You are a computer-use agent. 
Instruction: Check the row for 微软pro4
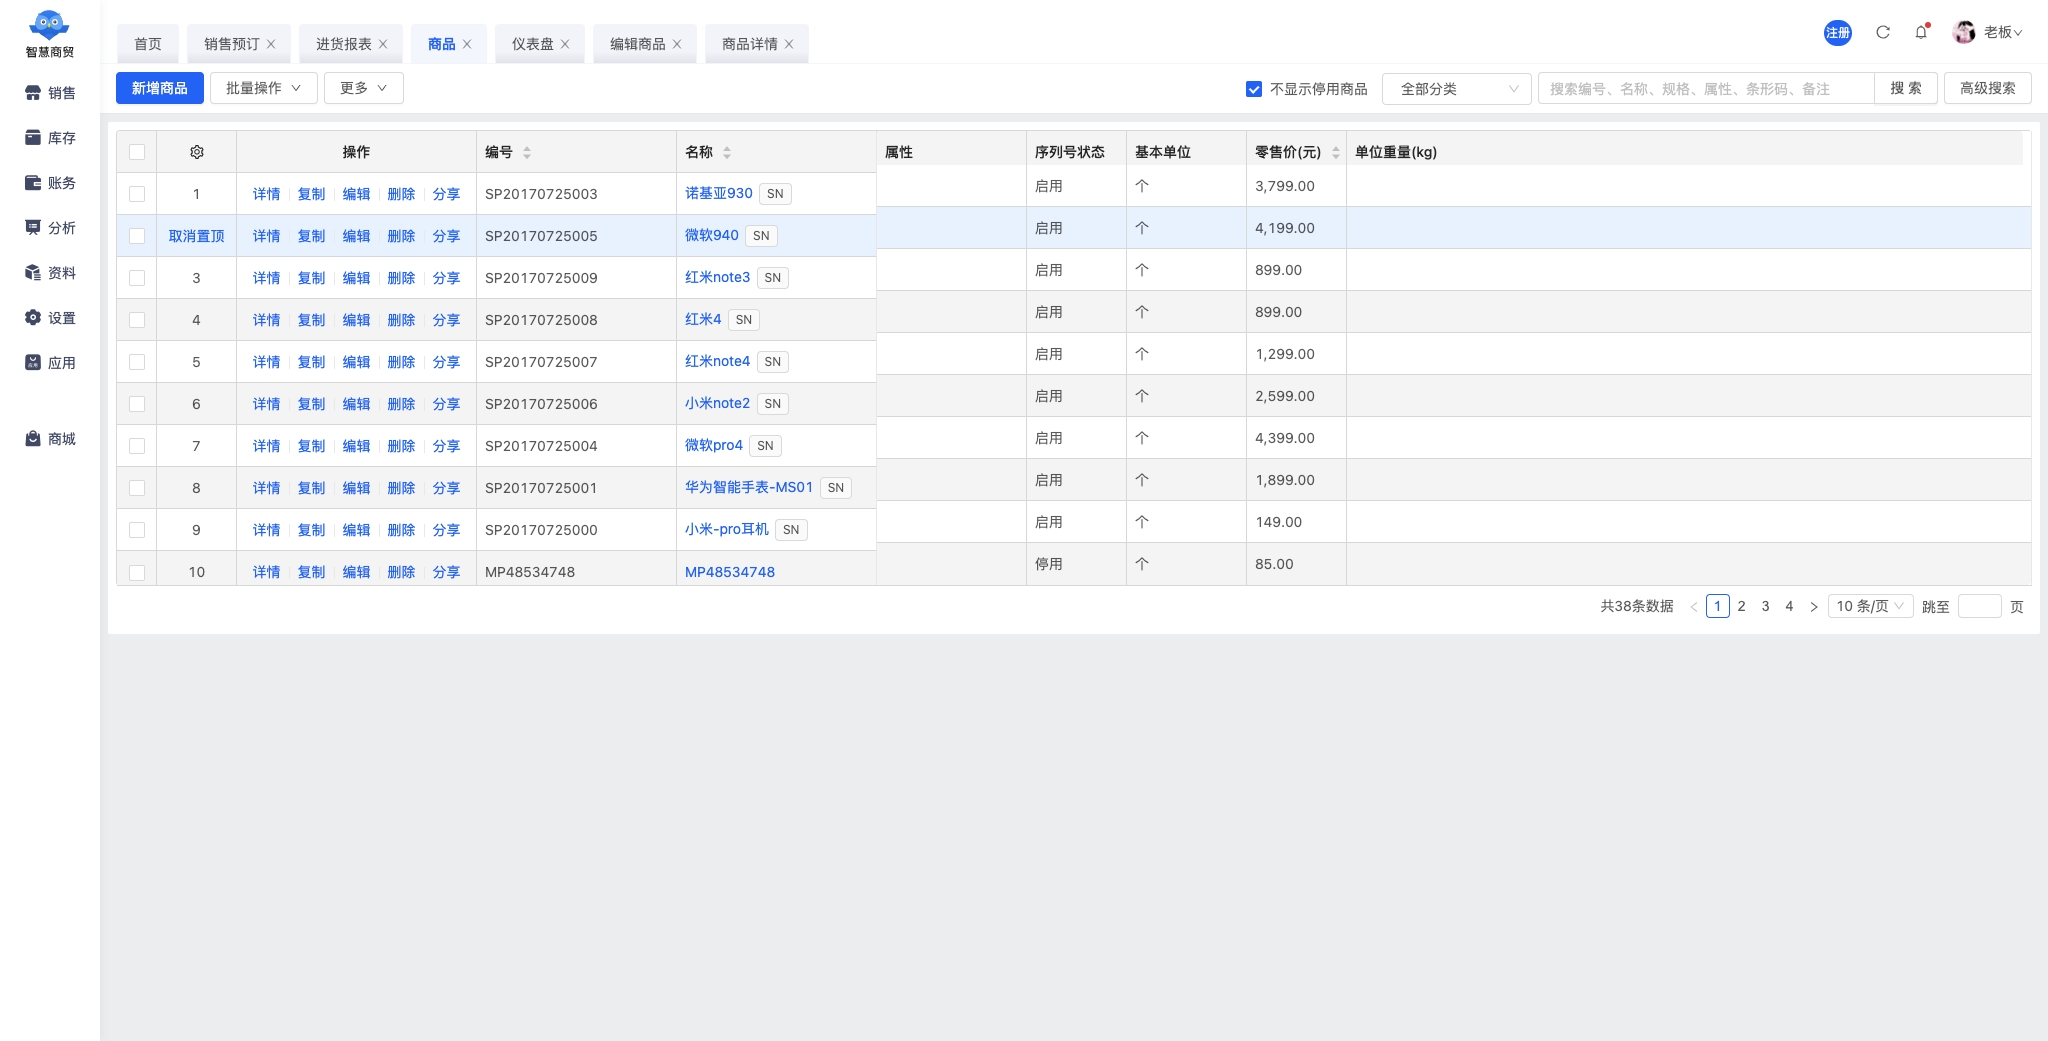pos(137,446)
